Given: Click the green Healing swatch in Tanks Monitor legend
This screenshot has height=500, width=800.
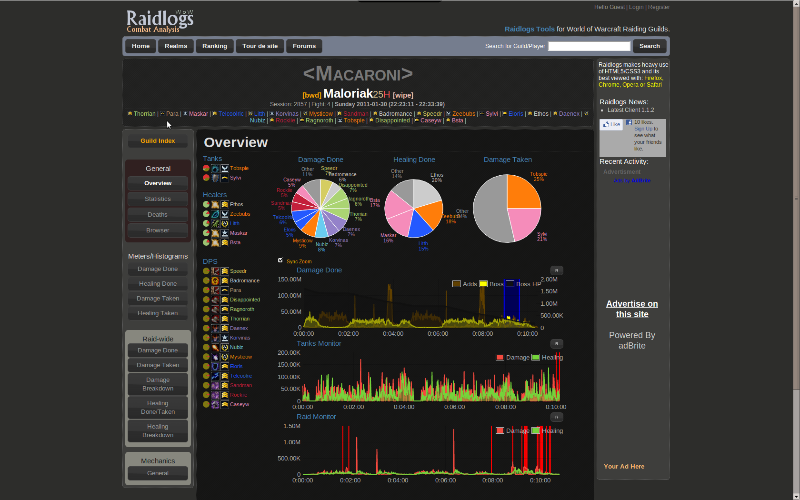Looking at the screenshot, I should coord(535,358).
